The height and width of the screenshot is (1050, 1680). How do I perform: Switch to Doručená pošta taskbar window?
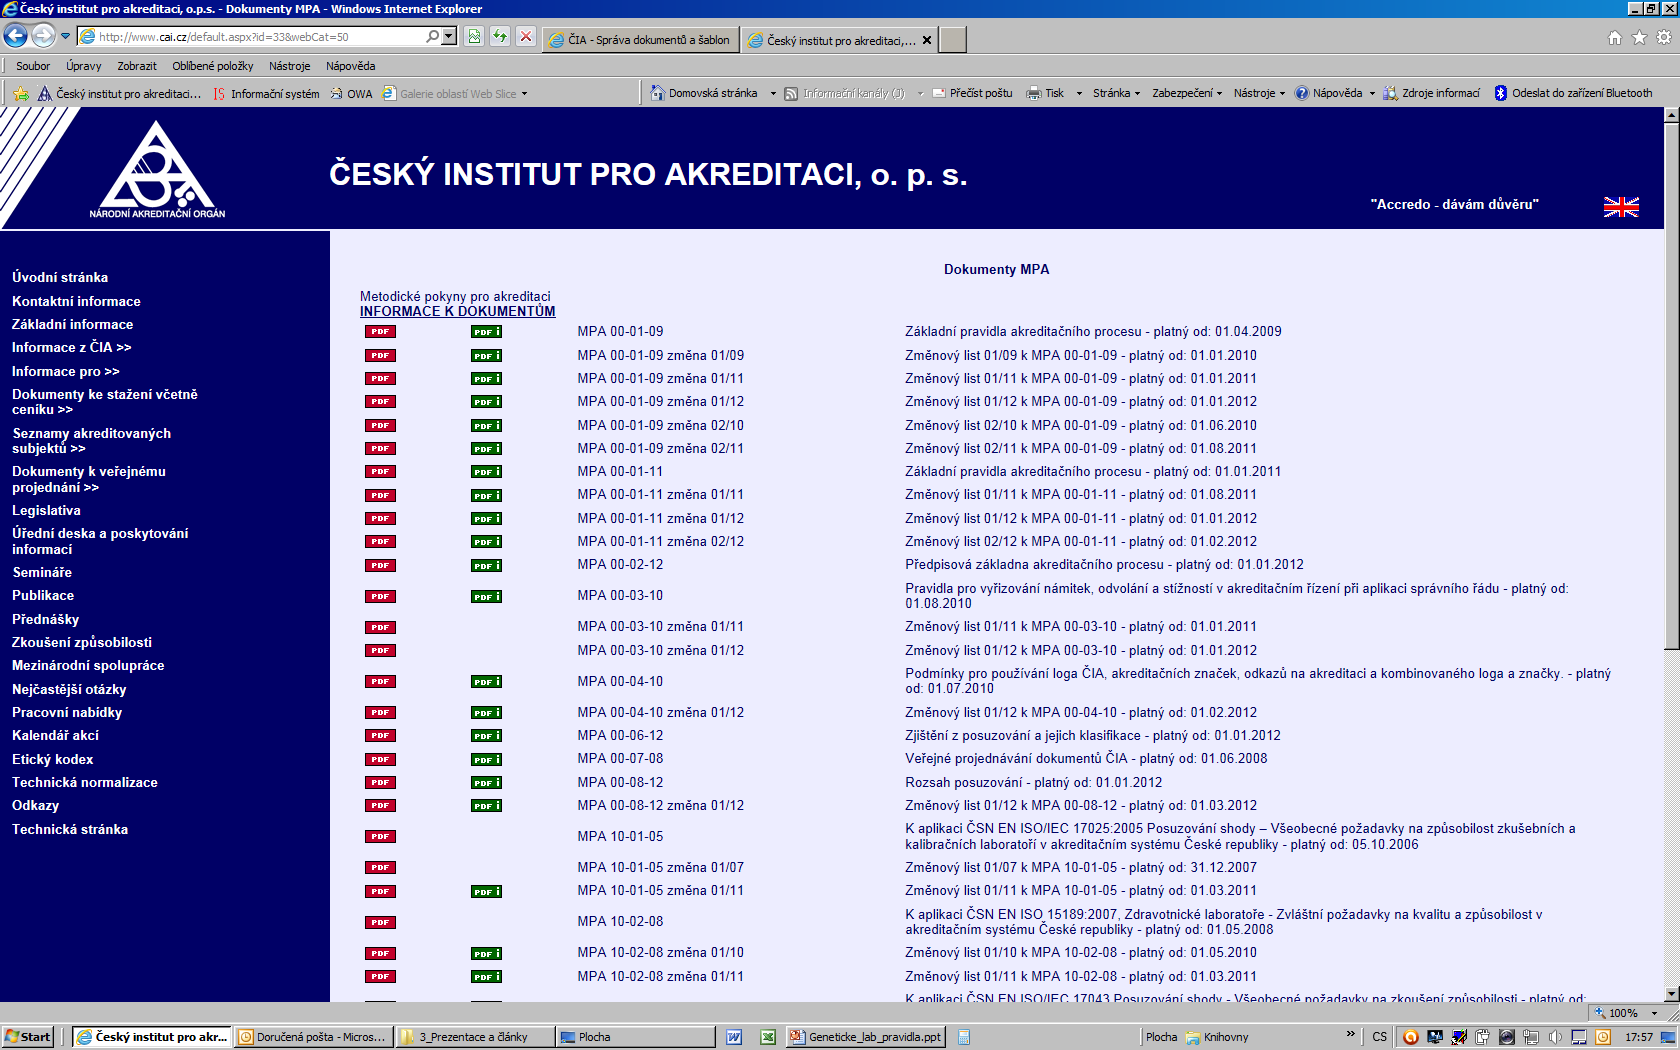[312, 1037]
